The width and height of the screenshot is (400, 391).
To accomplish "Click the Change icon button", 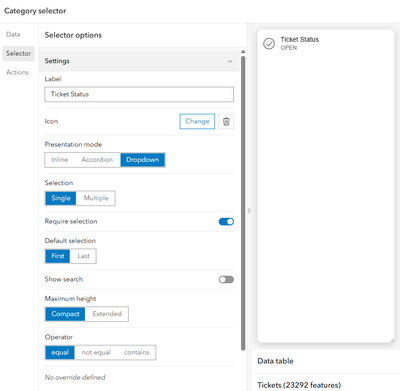I will tap(197, 121).
